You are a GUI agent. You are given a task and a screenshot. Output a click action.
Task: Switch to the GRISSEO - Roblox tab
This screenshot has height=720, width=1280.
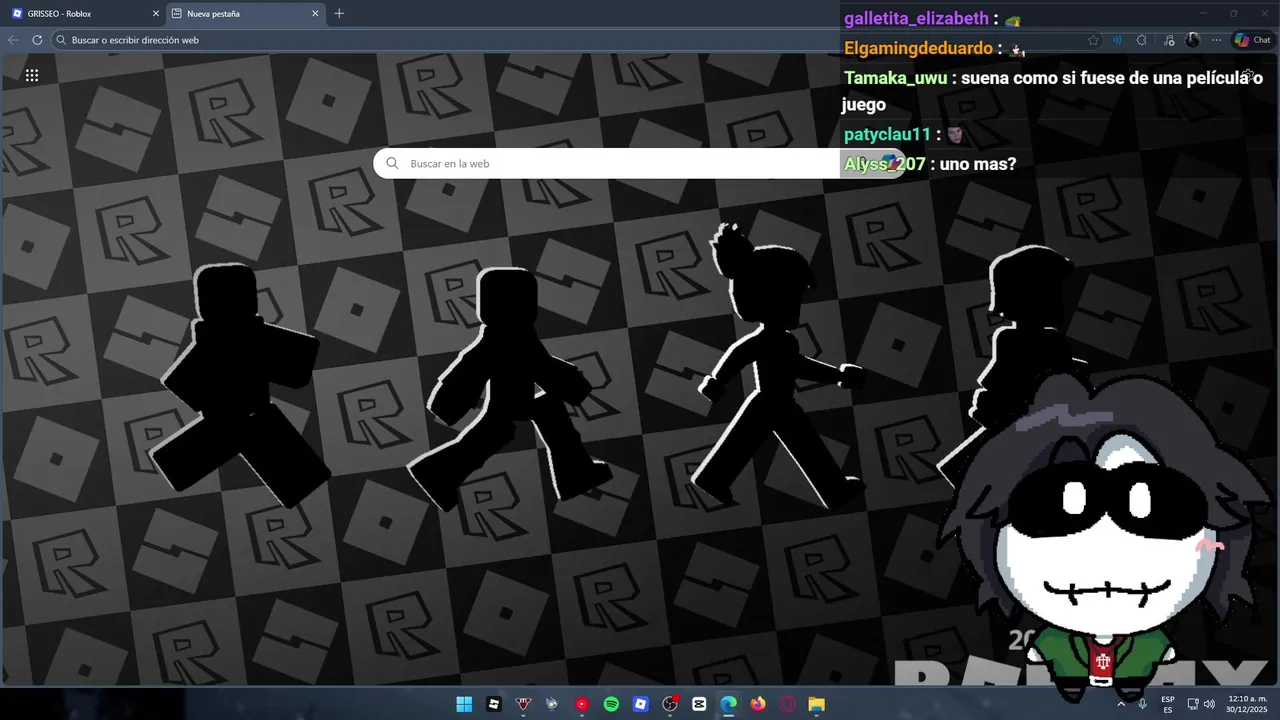(x=84, y=14)
